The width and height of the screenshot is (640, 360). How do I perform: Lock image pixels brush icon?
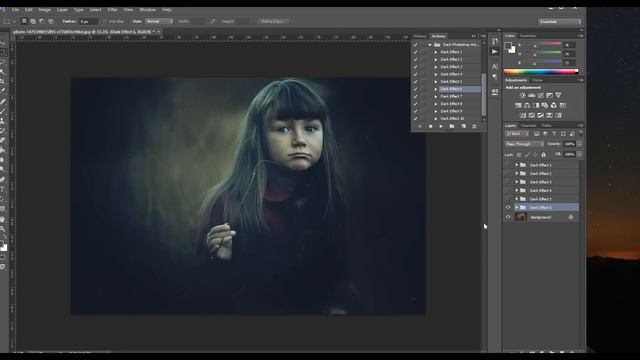[x=527, y=155]
